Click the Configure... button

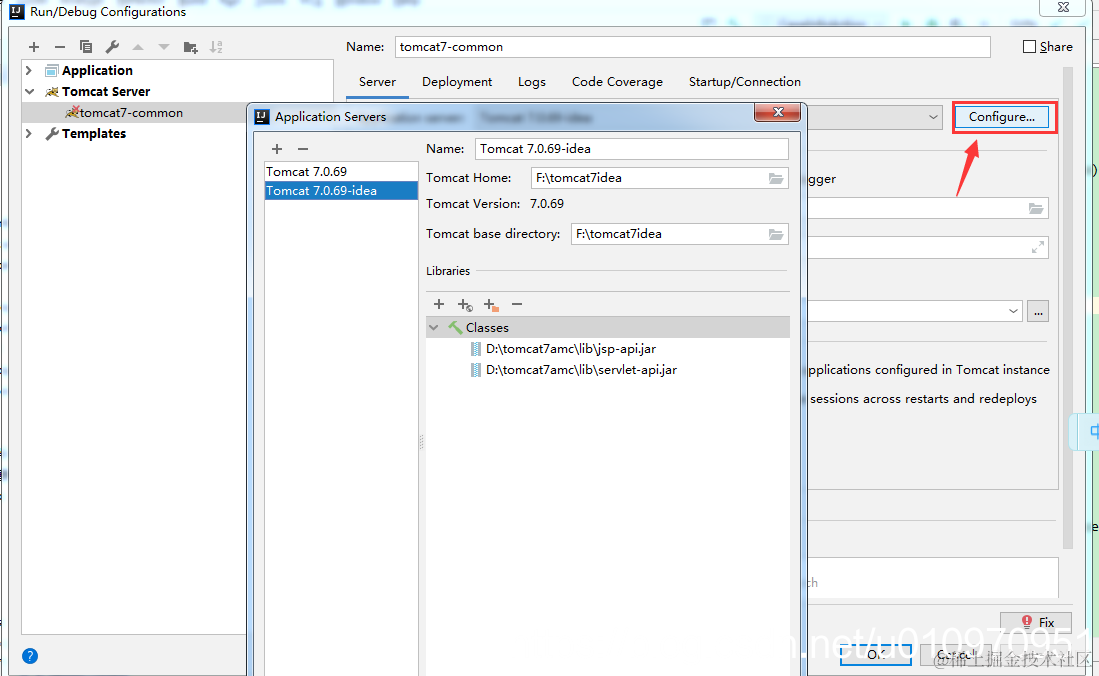tap(1002, 117)
